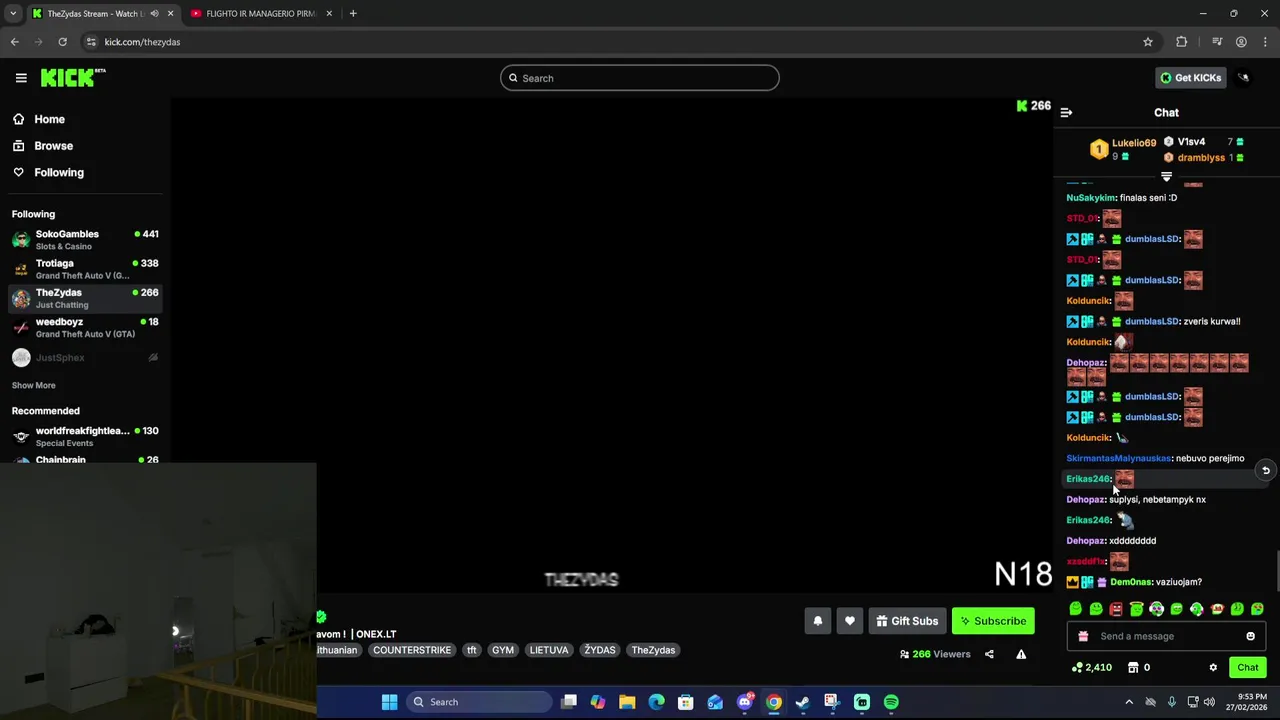Viewport: 1280px width, 720px height.
Task: Report stream using warning triangle icon
Action: (1021, 654)
